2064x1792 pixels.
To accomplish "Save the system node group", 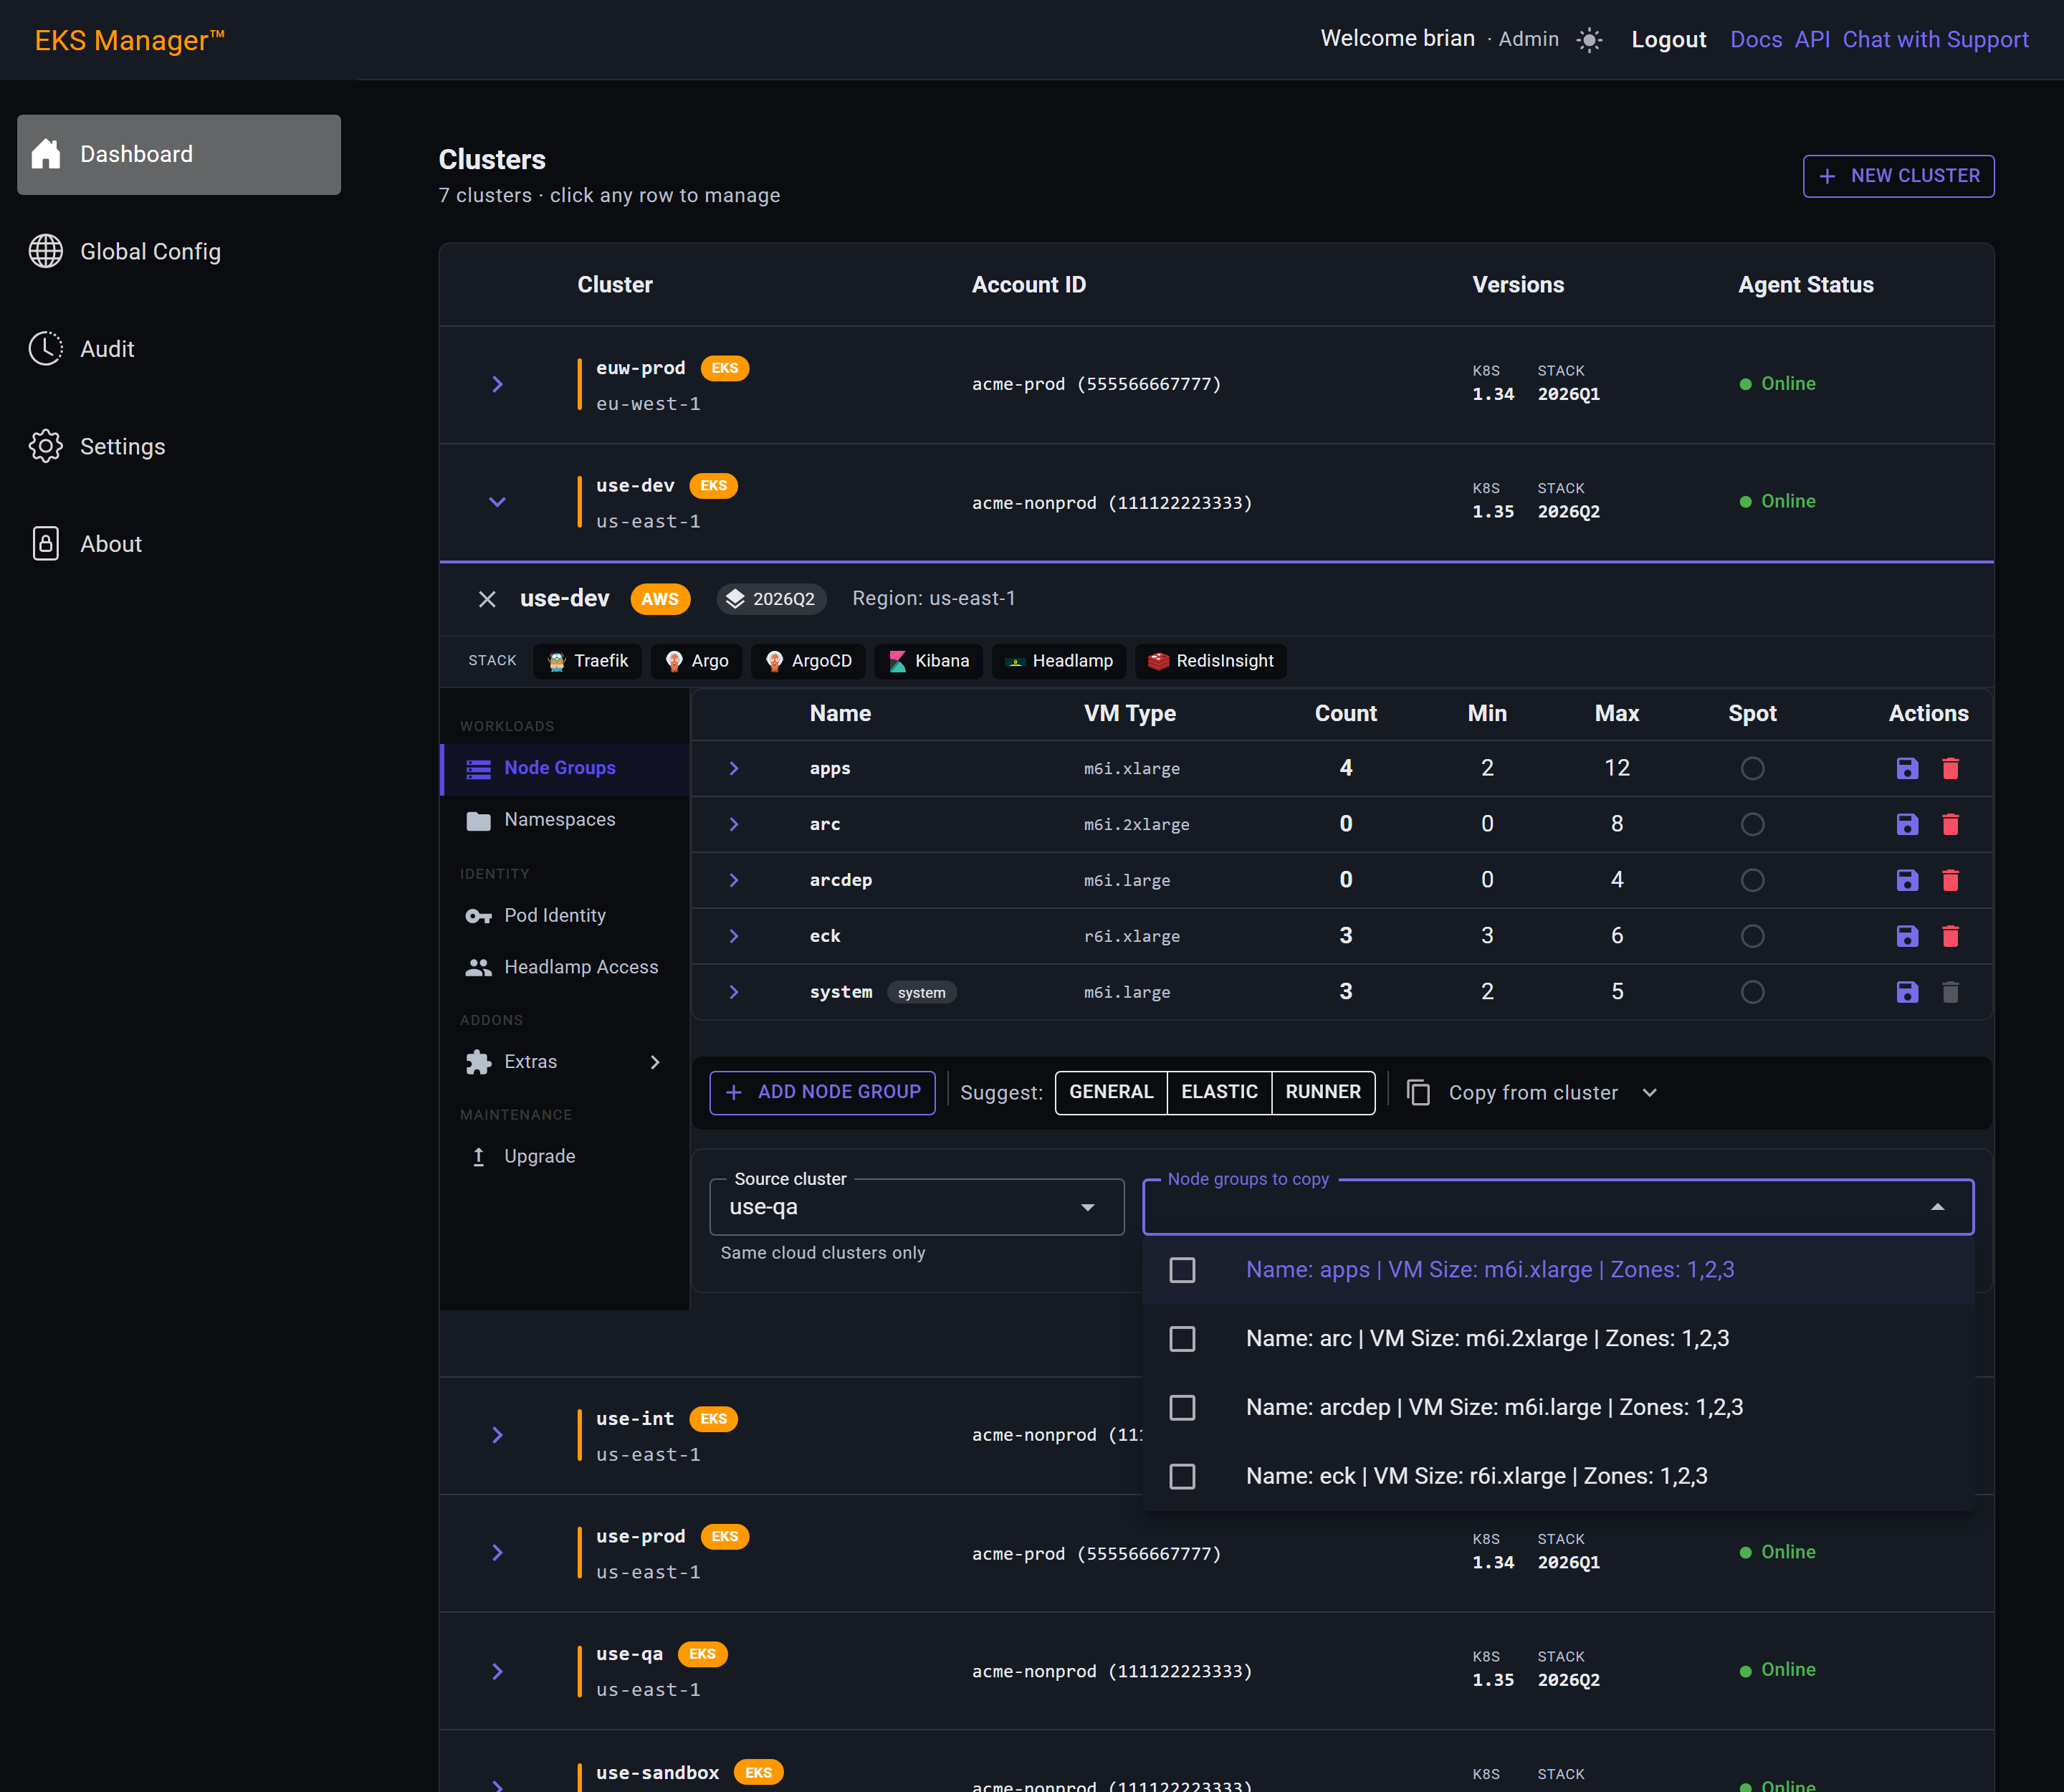I will pos(1907,992).
